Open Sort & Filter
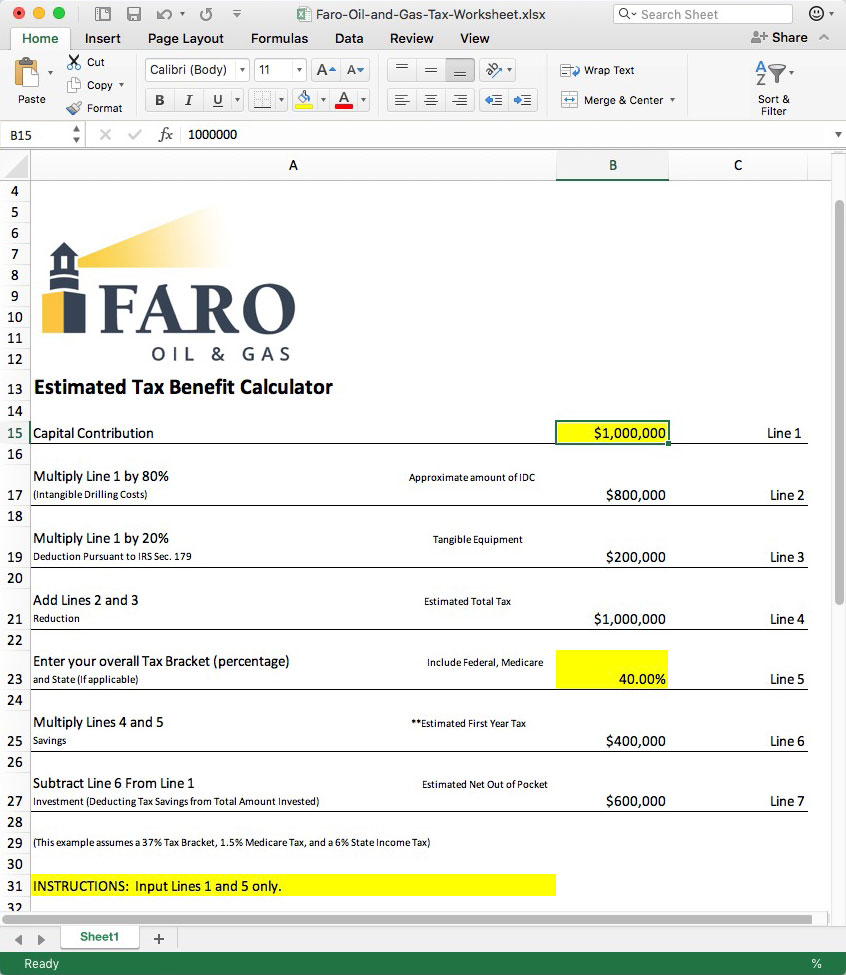Image resolution: width=846 pixels, height=975 pixels. [773, 88]
